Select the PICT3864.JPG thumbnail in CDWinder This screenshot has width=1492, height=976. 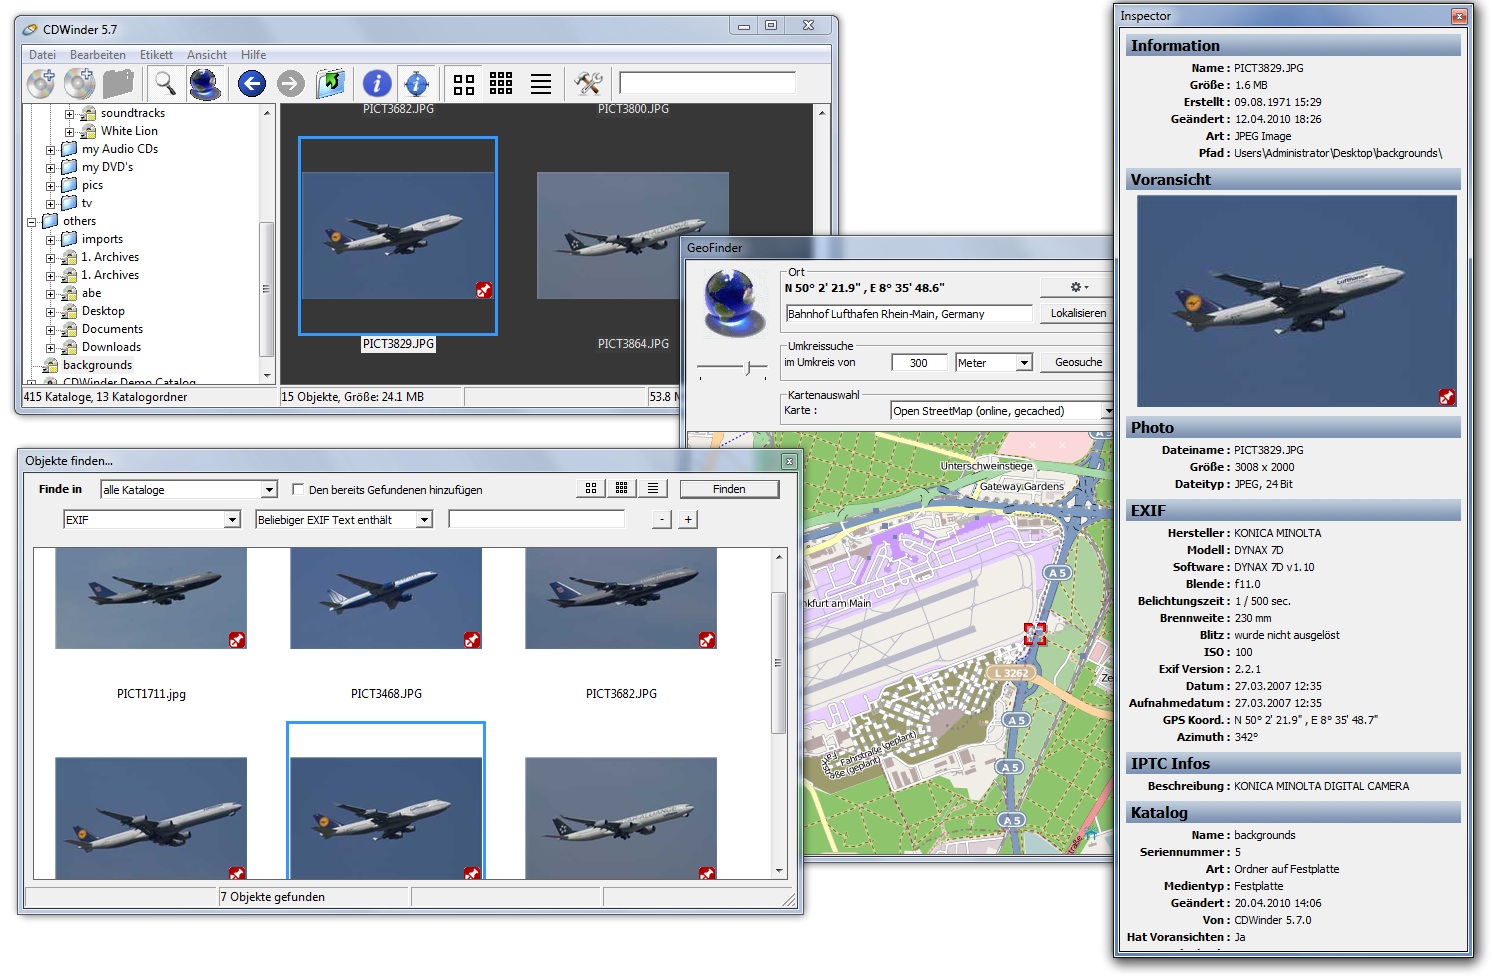633,236
